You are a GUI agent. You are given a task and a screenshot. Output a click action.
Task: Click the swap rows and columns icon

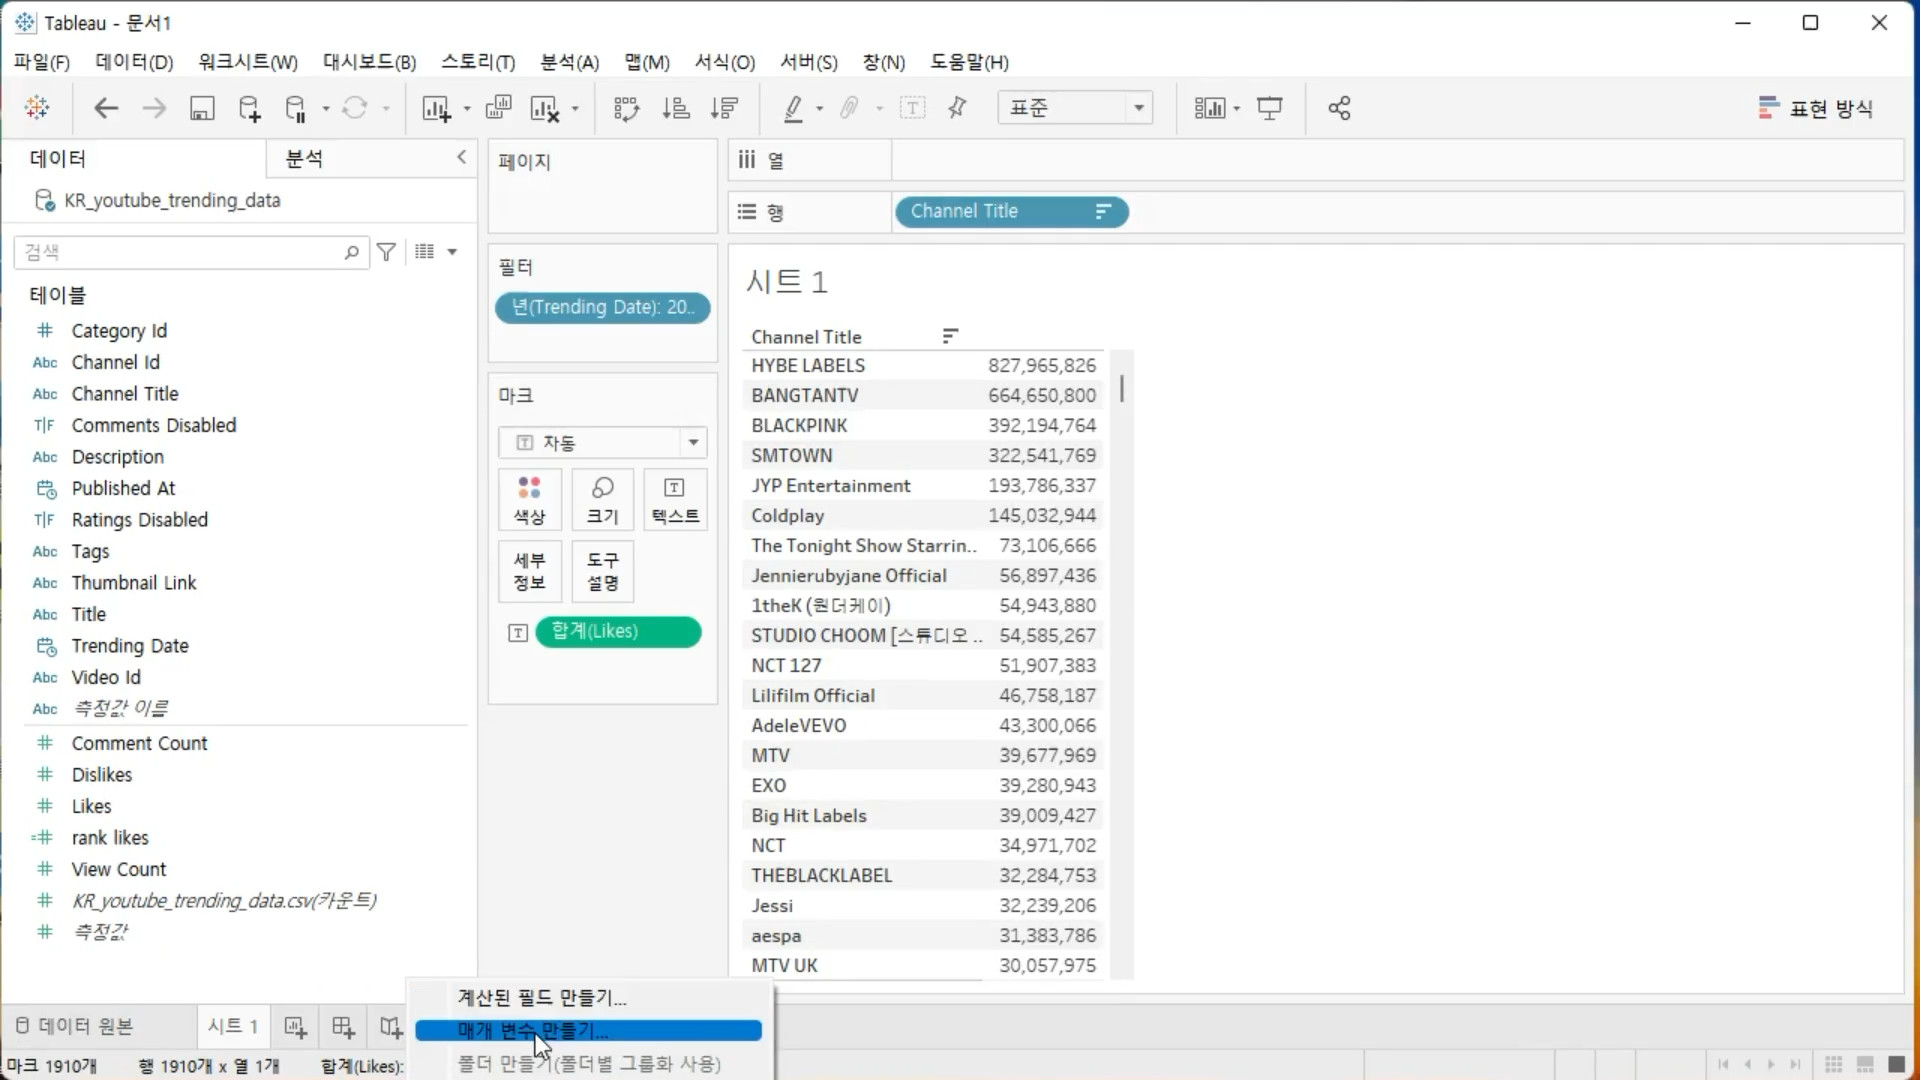pos(626,108)
